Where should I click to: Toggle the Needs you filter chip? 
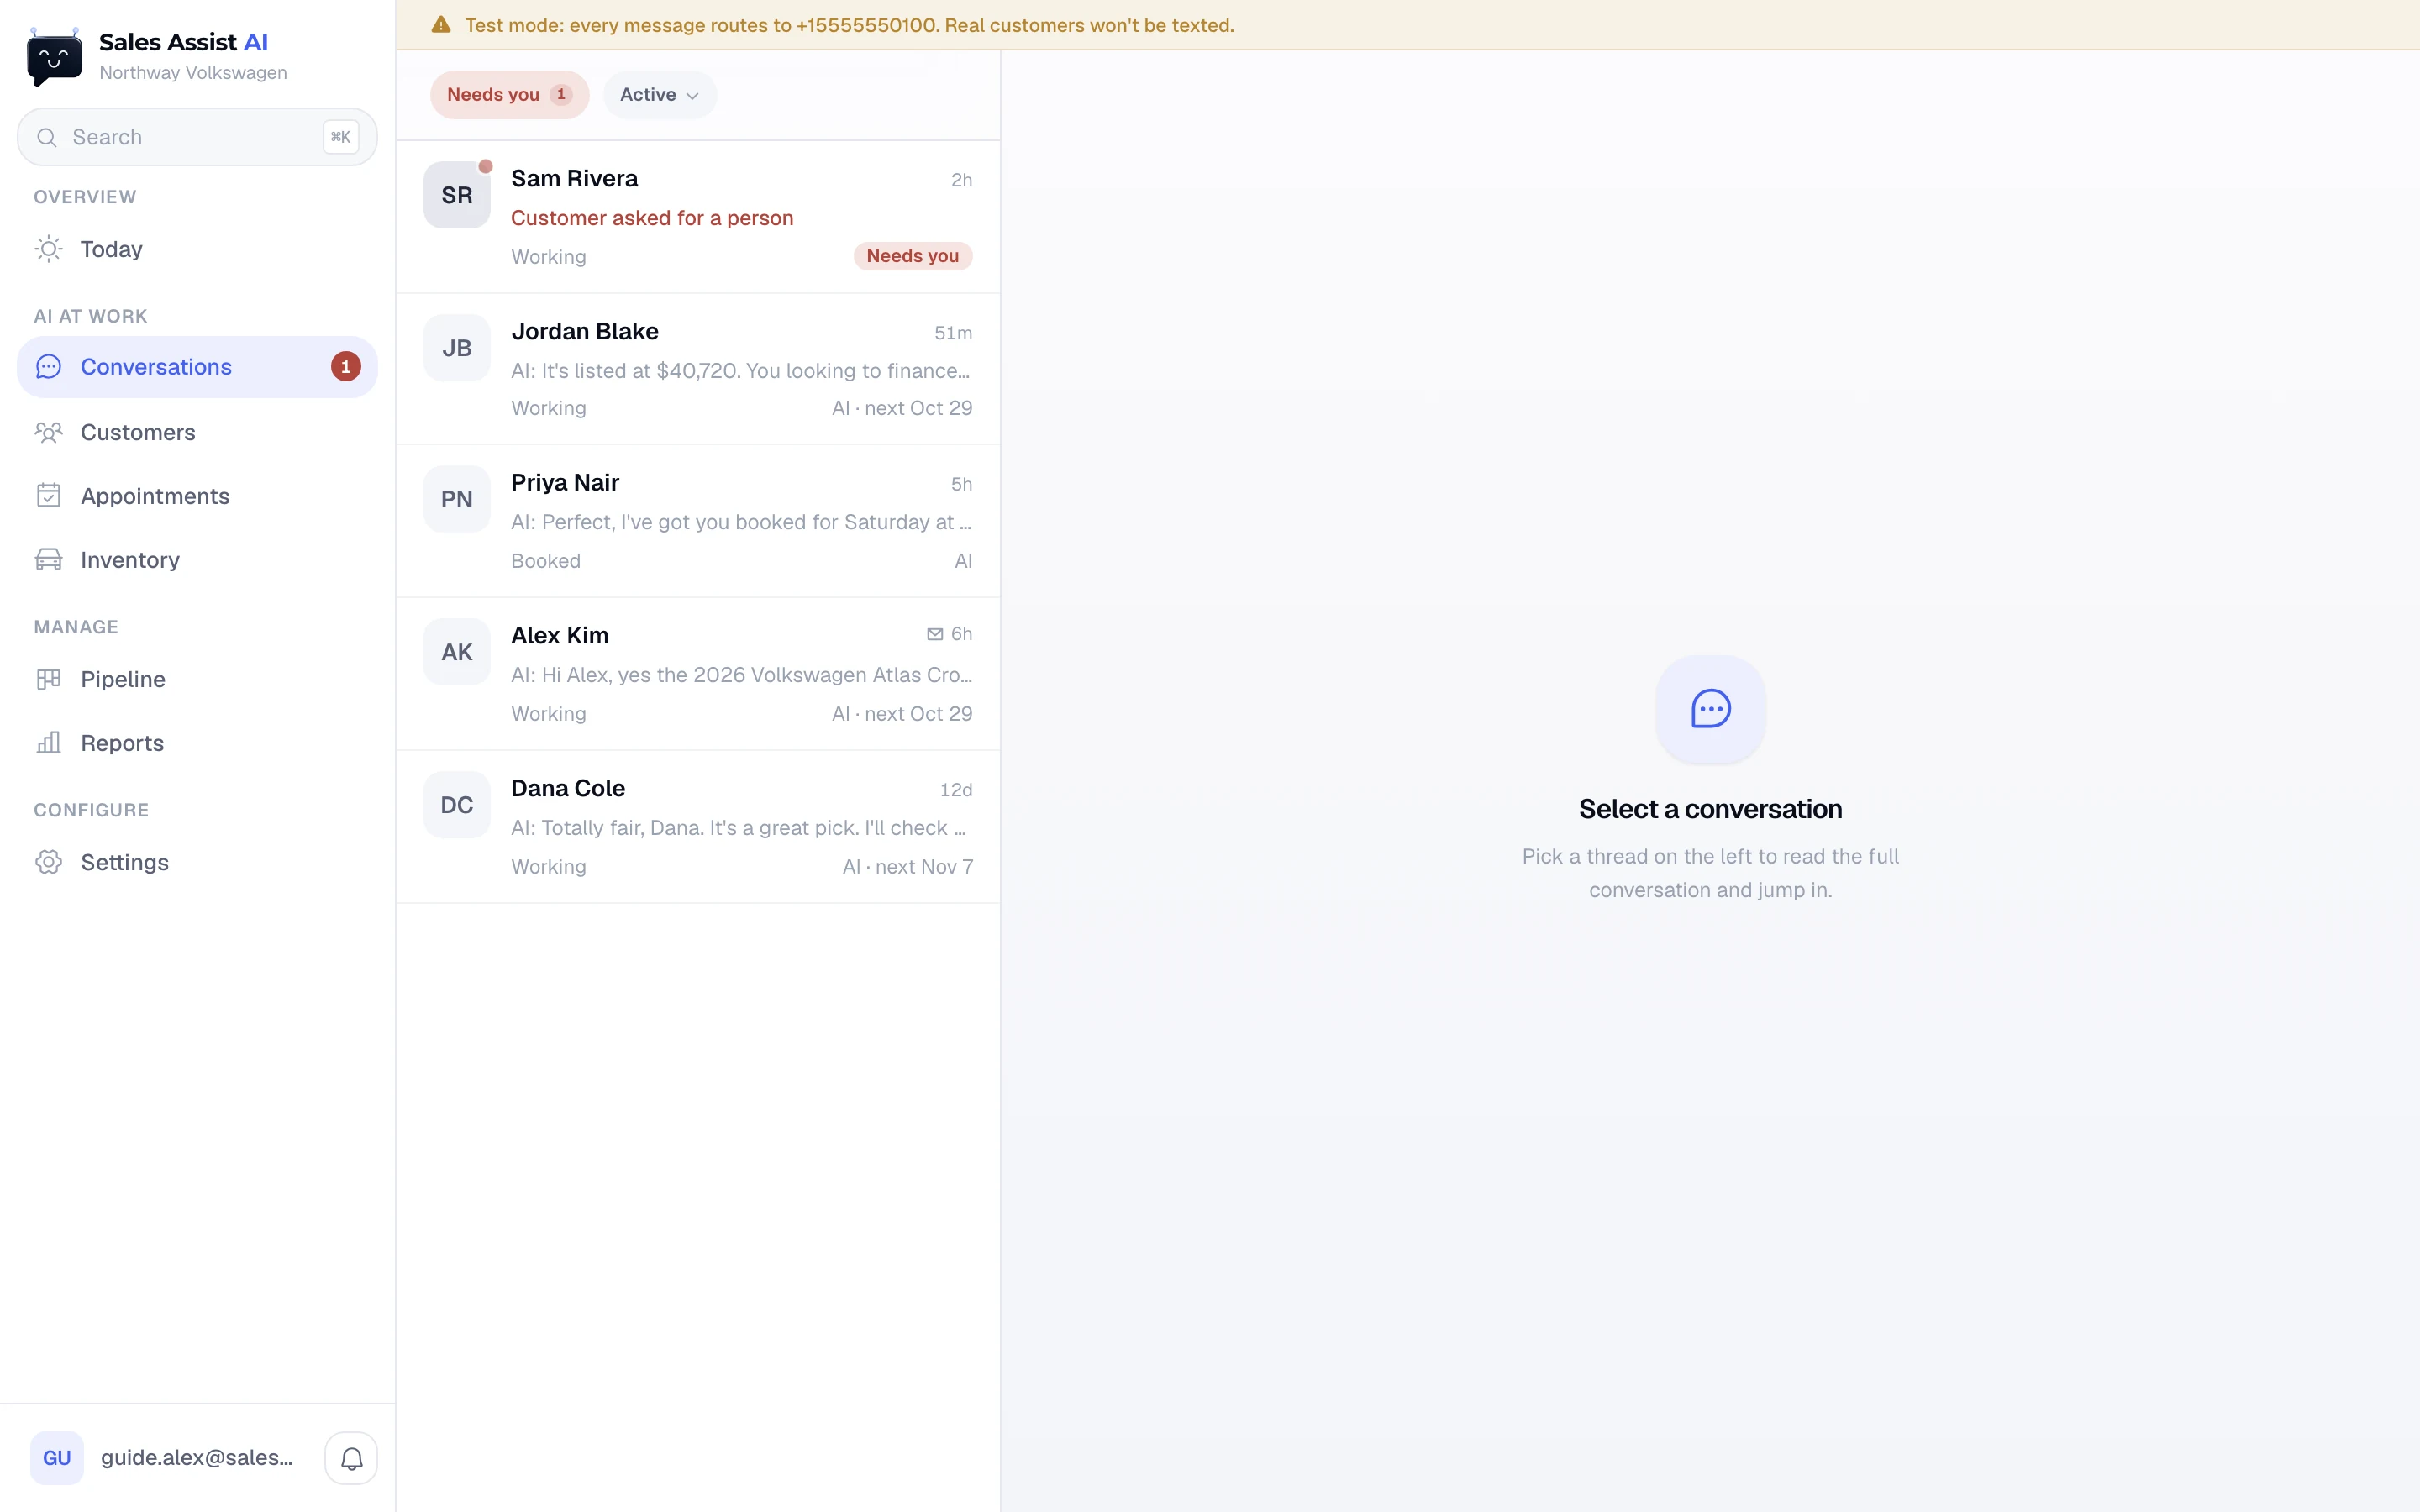[x=509, y=95]
